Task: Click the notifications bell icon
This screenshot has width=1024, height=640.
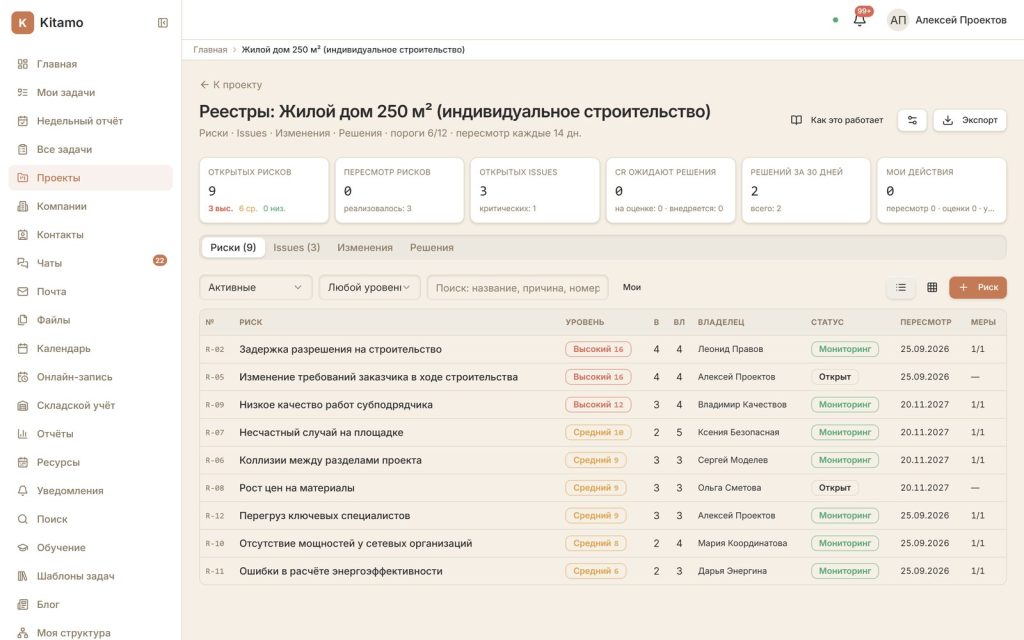Action: coord(859,20)
